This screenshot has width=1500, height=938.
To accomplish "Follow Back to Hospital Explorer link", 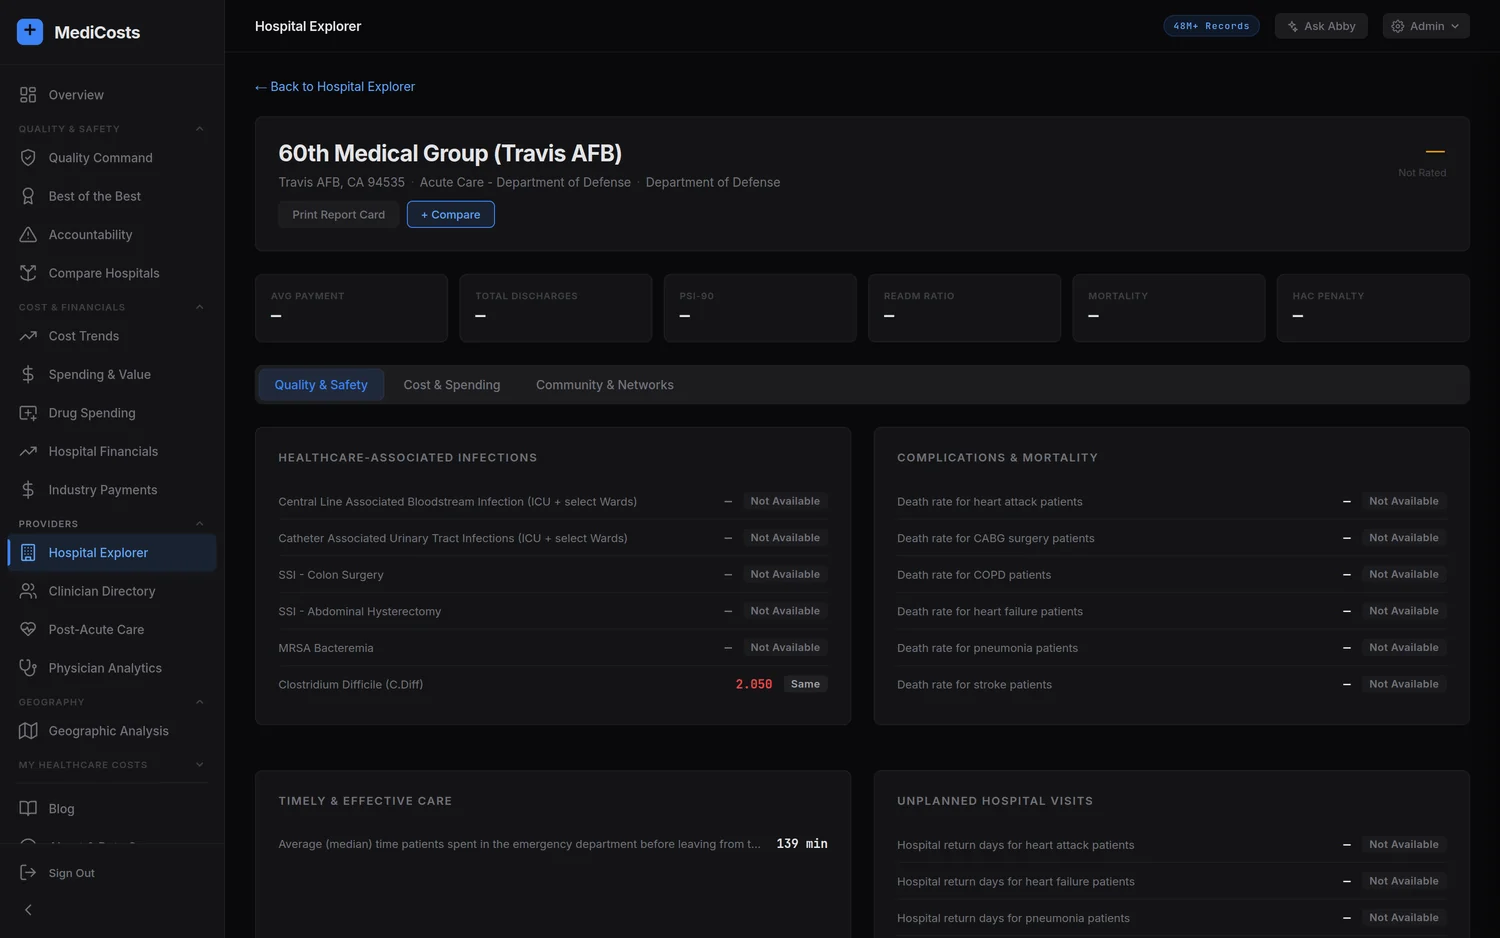I will coord(335,87).
